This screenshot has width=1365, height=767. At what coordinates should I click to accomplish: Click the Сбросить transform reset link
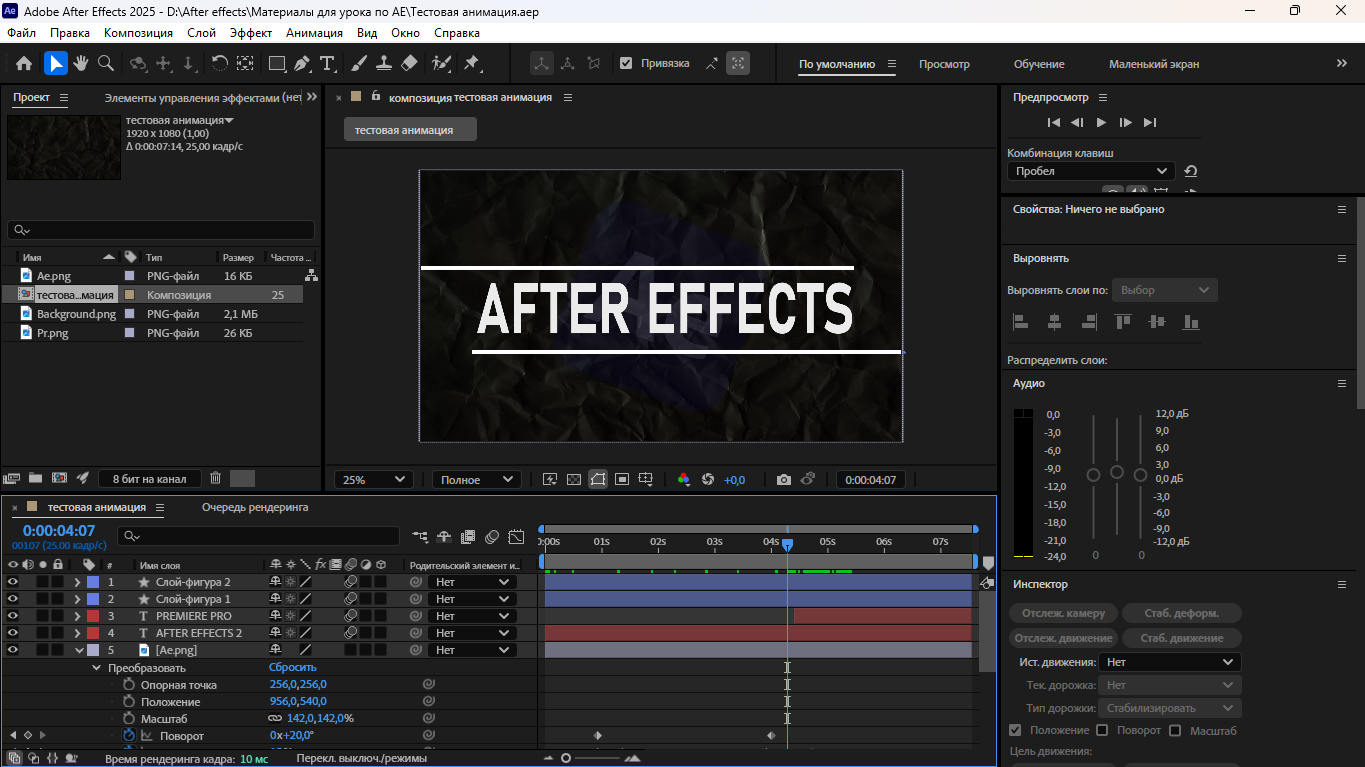(293, 667)
